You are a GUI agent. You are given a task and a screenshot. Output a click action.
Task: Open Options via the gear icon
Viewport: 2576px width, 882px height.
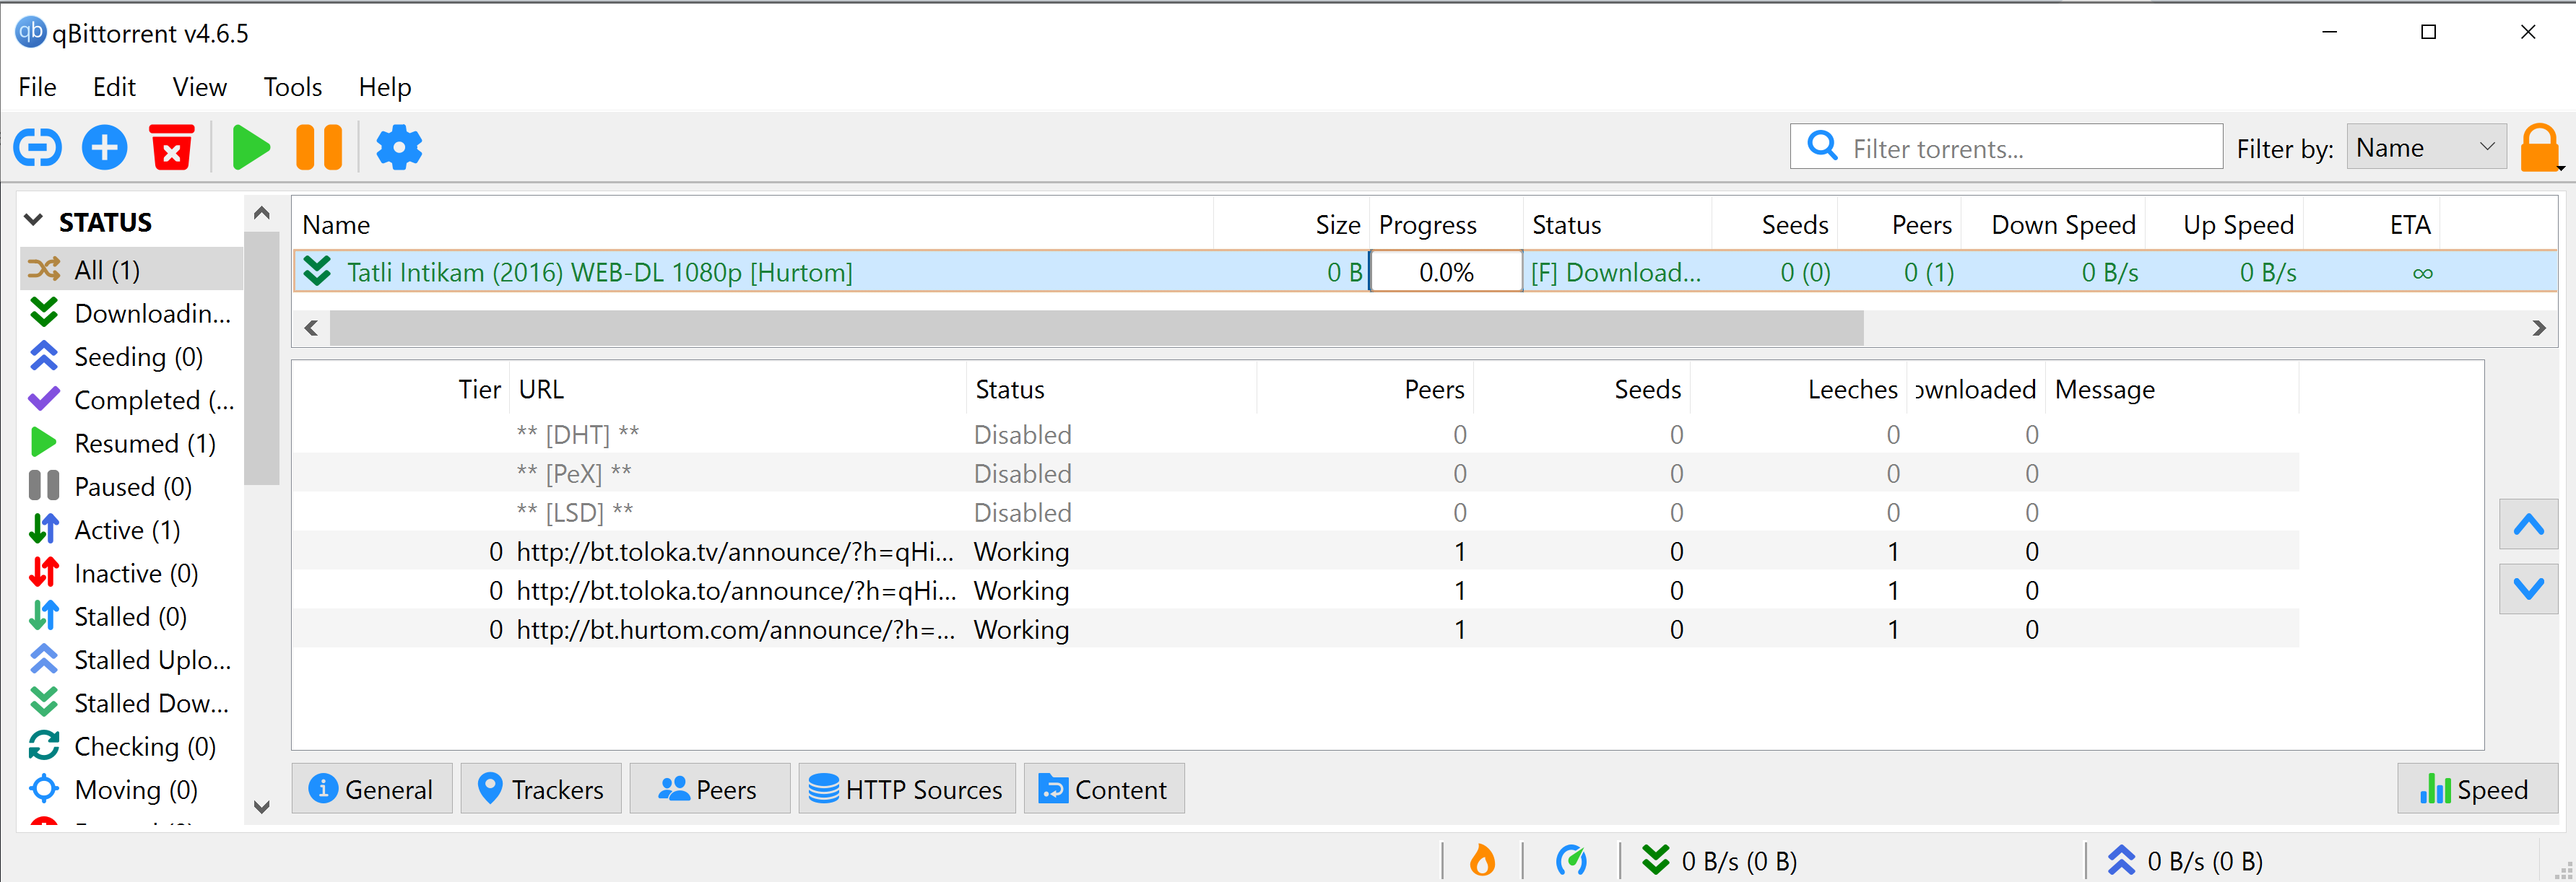click(399, 148)
